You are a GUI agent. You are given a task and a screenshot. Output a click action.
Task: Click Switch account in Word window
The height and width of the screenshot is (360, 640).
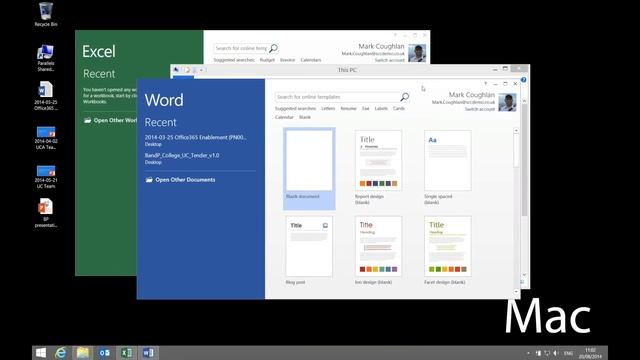tap(480, 109)
